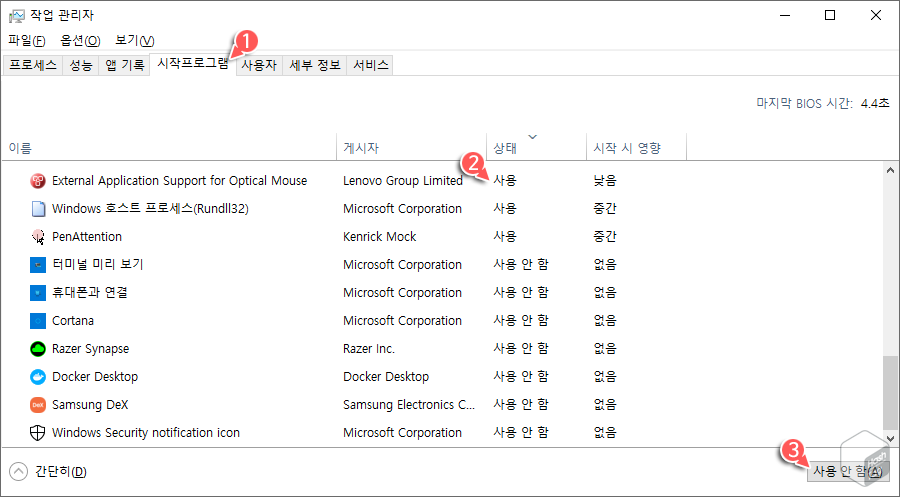Image resolution: width=900 pixels, height=497 pixels.
Task: Switch to the 성능 tab
Action: tap(80, 65)
